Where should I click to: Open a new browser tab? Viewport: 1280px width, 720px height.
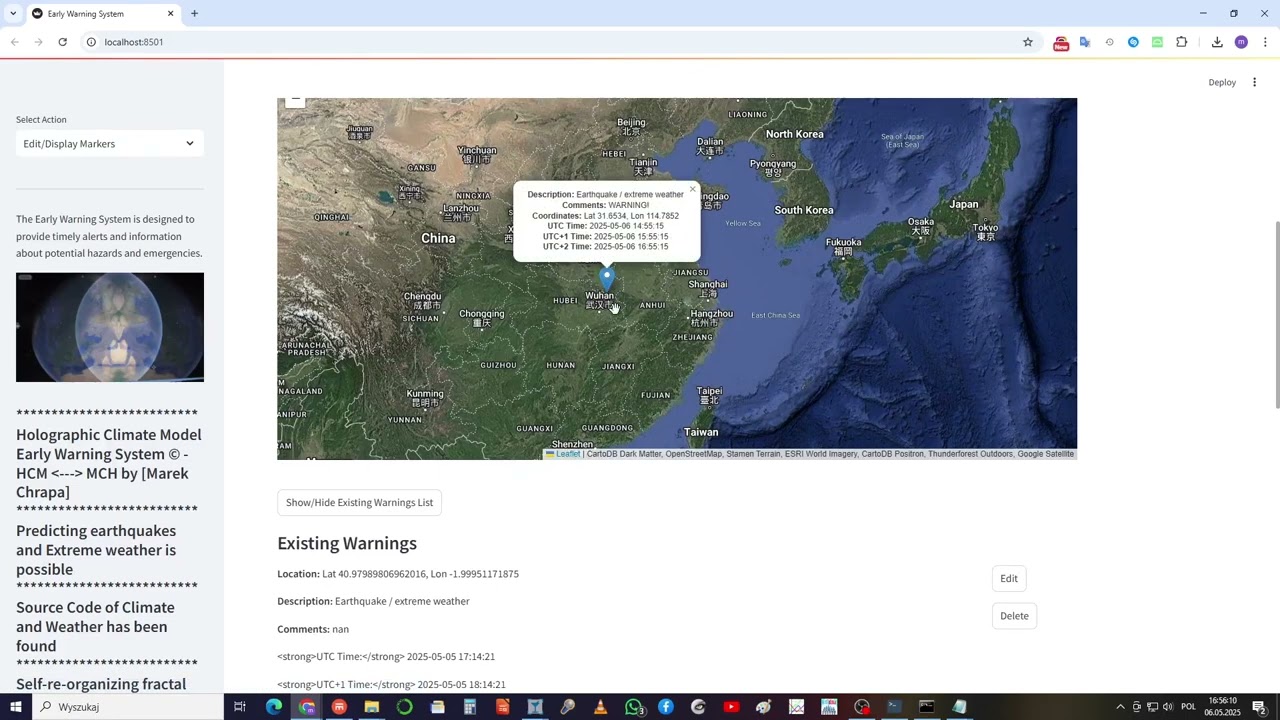194,13
